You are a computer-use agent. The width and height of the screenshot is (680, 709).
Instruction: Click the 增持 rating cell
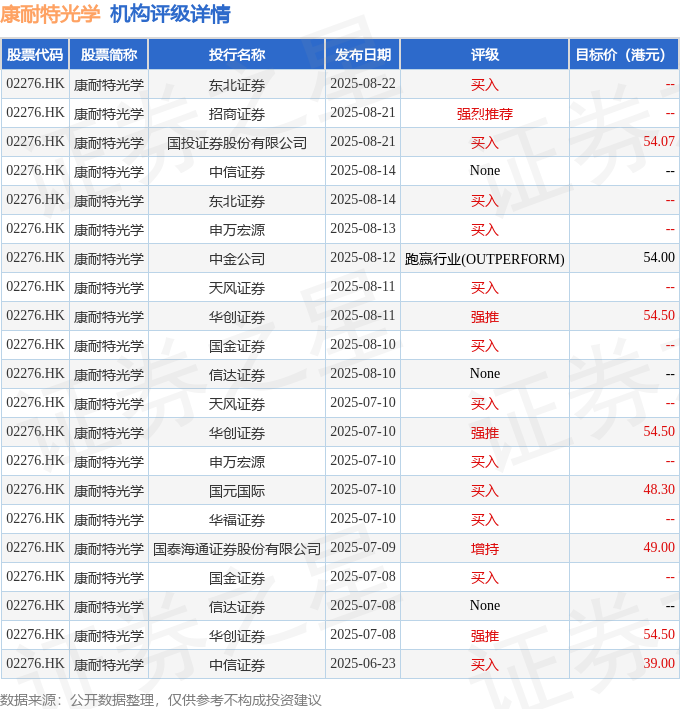pyautogui.click(x=485, y=548)
